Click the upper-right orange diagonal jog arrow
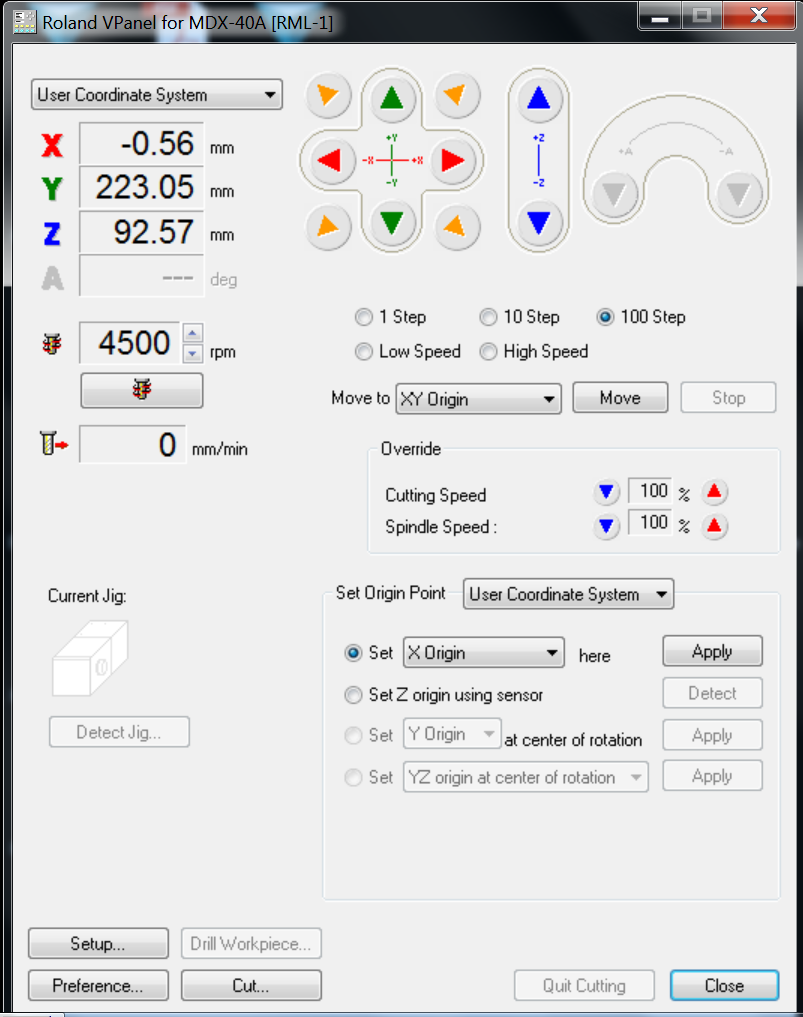 457,96
